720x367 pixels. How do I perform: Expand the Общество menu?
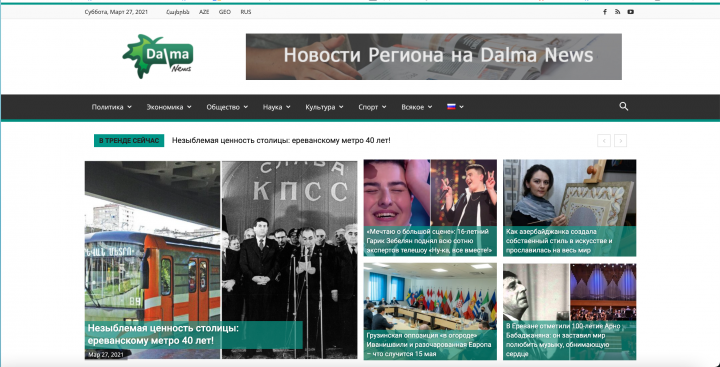tap(227, 107)
